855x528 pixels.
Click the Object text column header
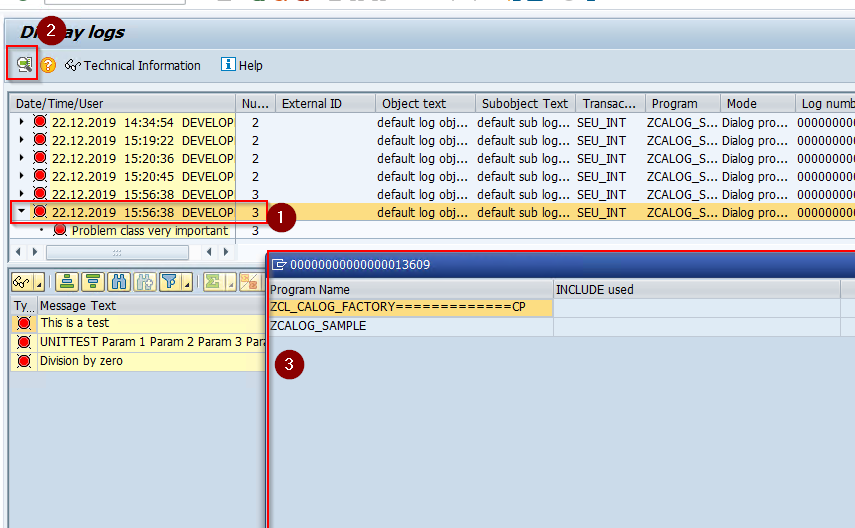pos(425,104)
